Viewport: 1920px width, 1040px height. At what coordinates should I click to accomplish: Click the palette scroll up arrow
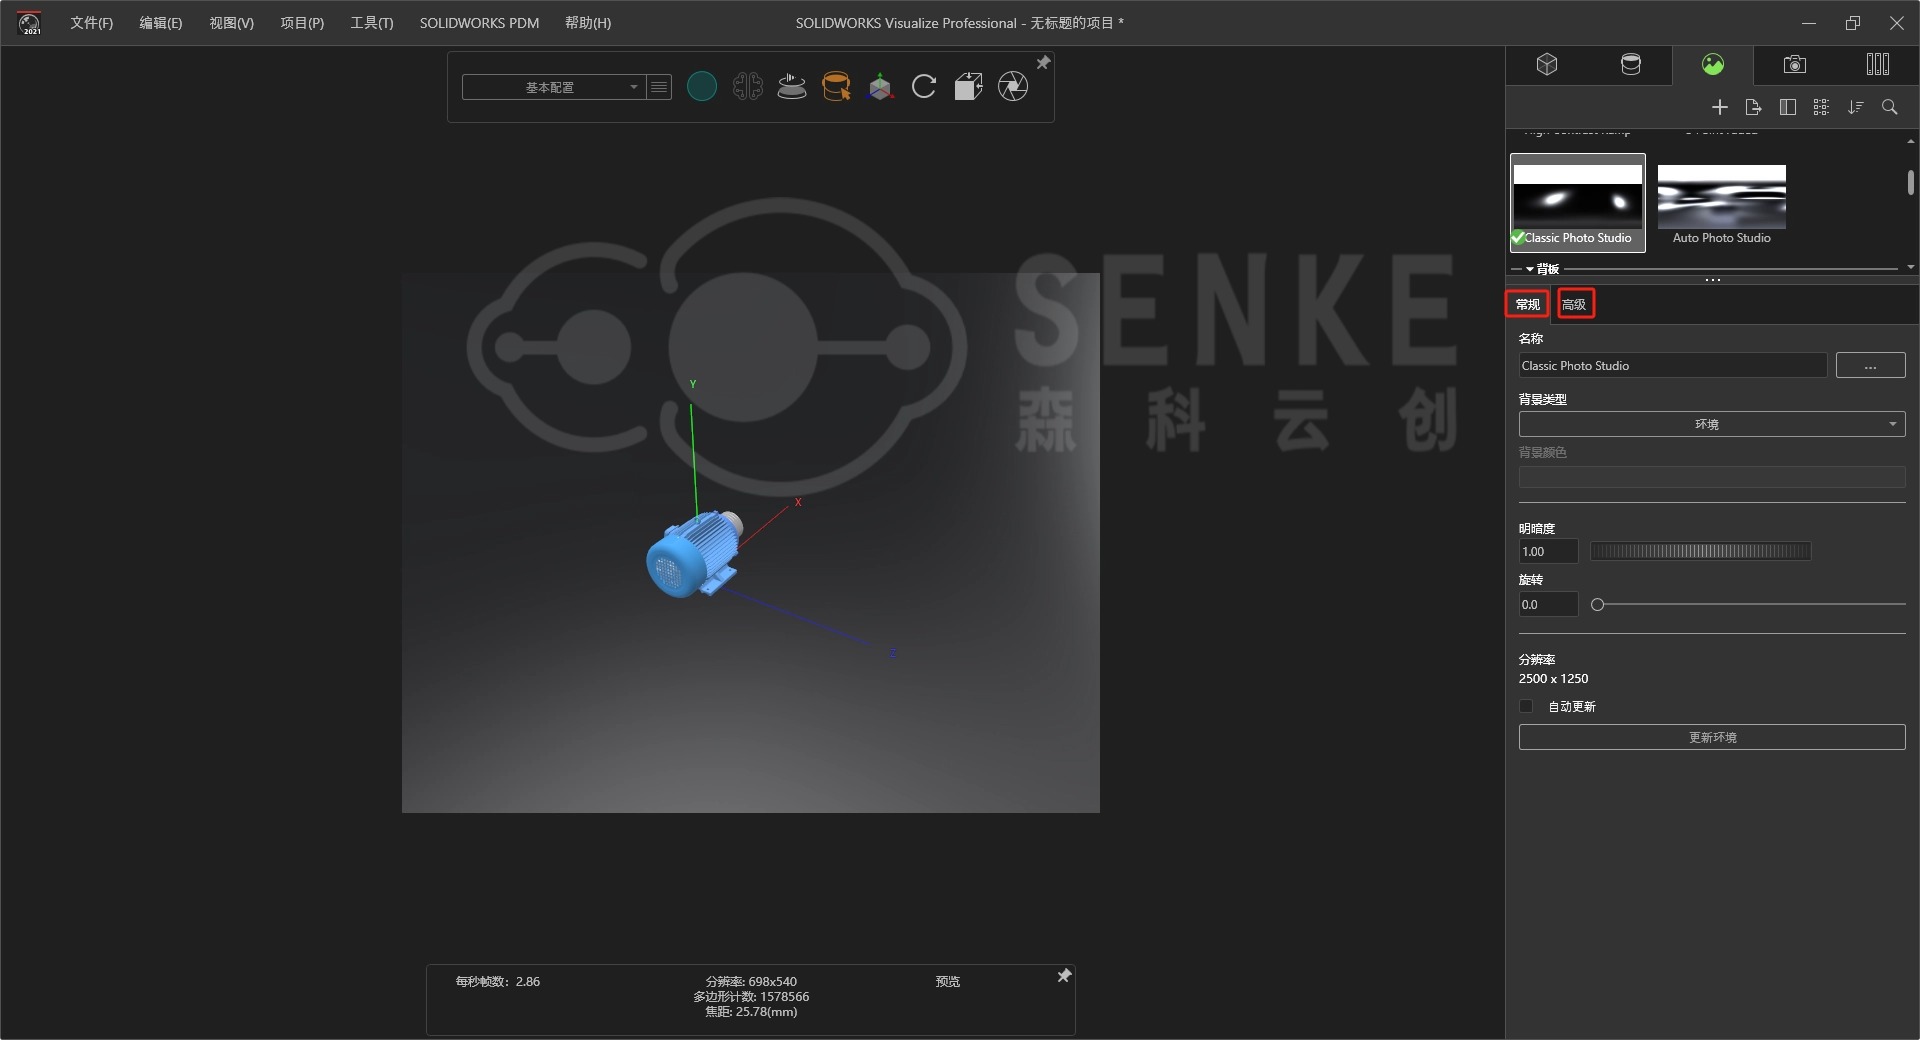click(1910, 142)
